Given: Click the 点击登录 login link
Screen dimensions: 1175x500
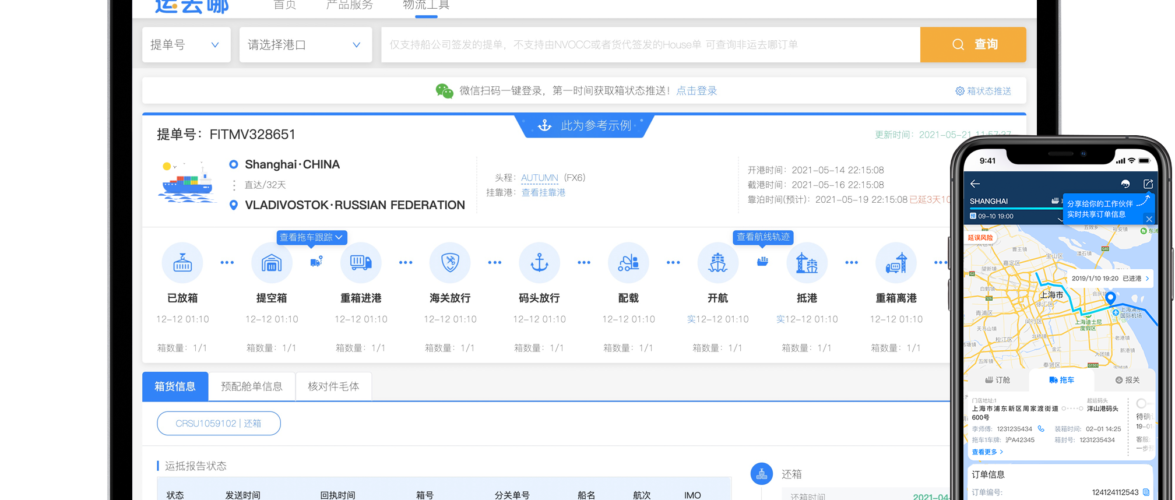Looking at the screenshot, I should [697, 91].
